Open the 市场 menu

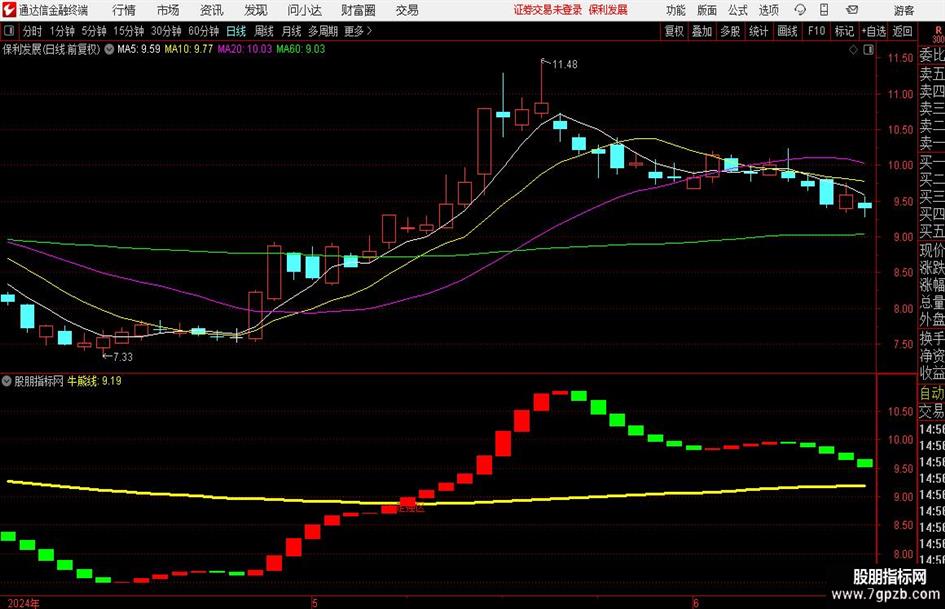pos(168,10)
